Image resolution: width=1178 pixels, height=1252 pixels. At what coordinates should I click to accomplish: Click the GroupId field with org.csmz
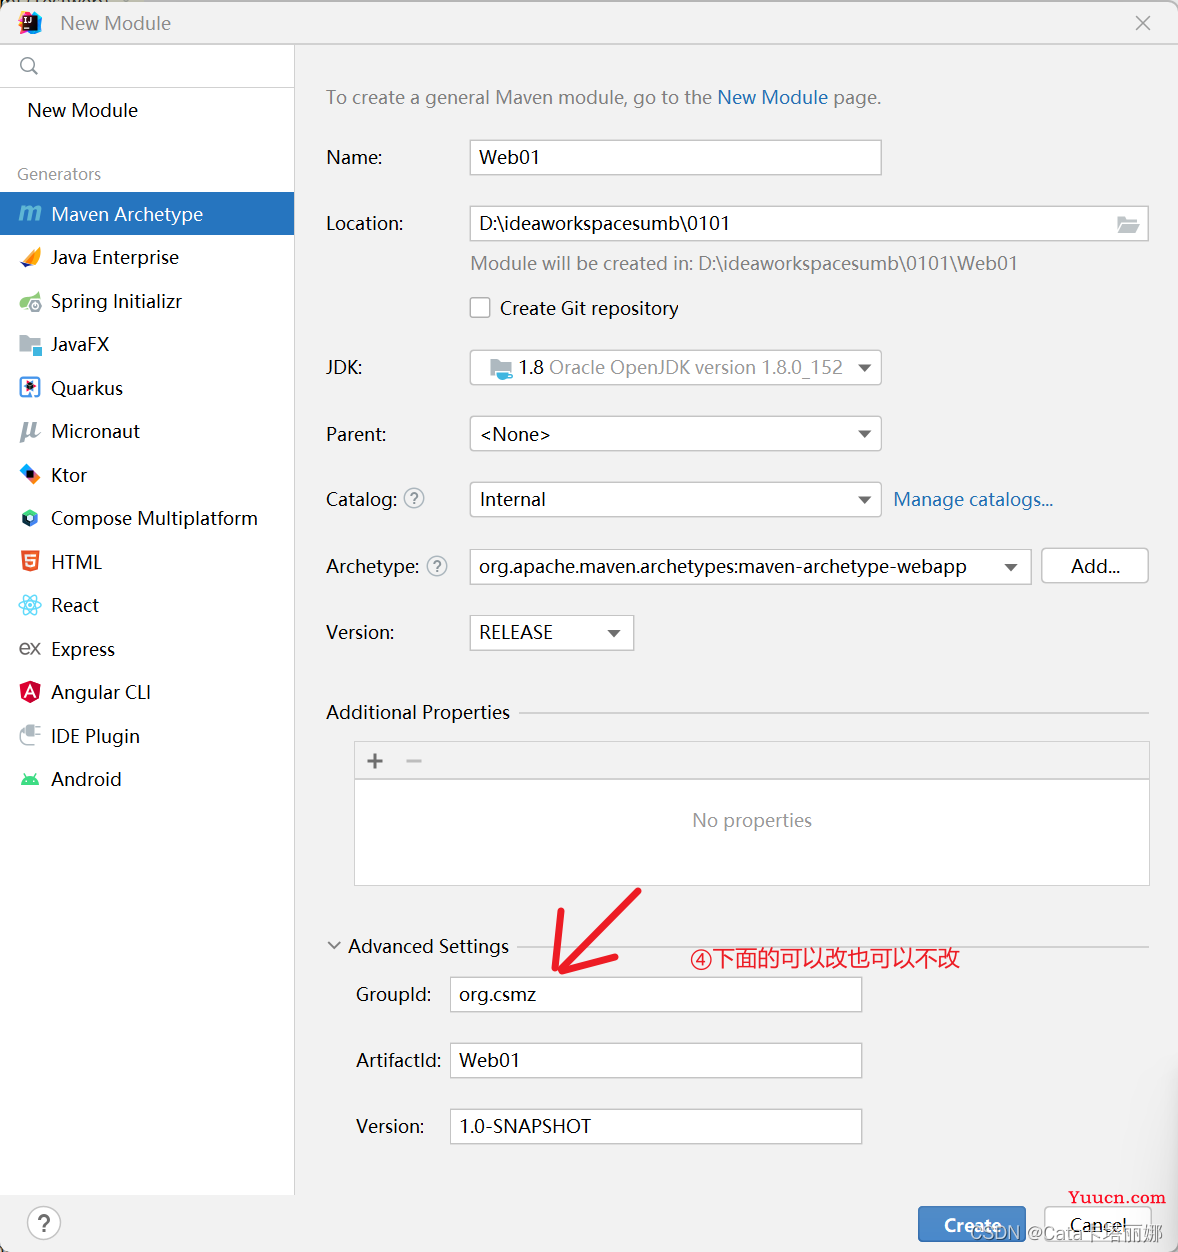point(656,995)
